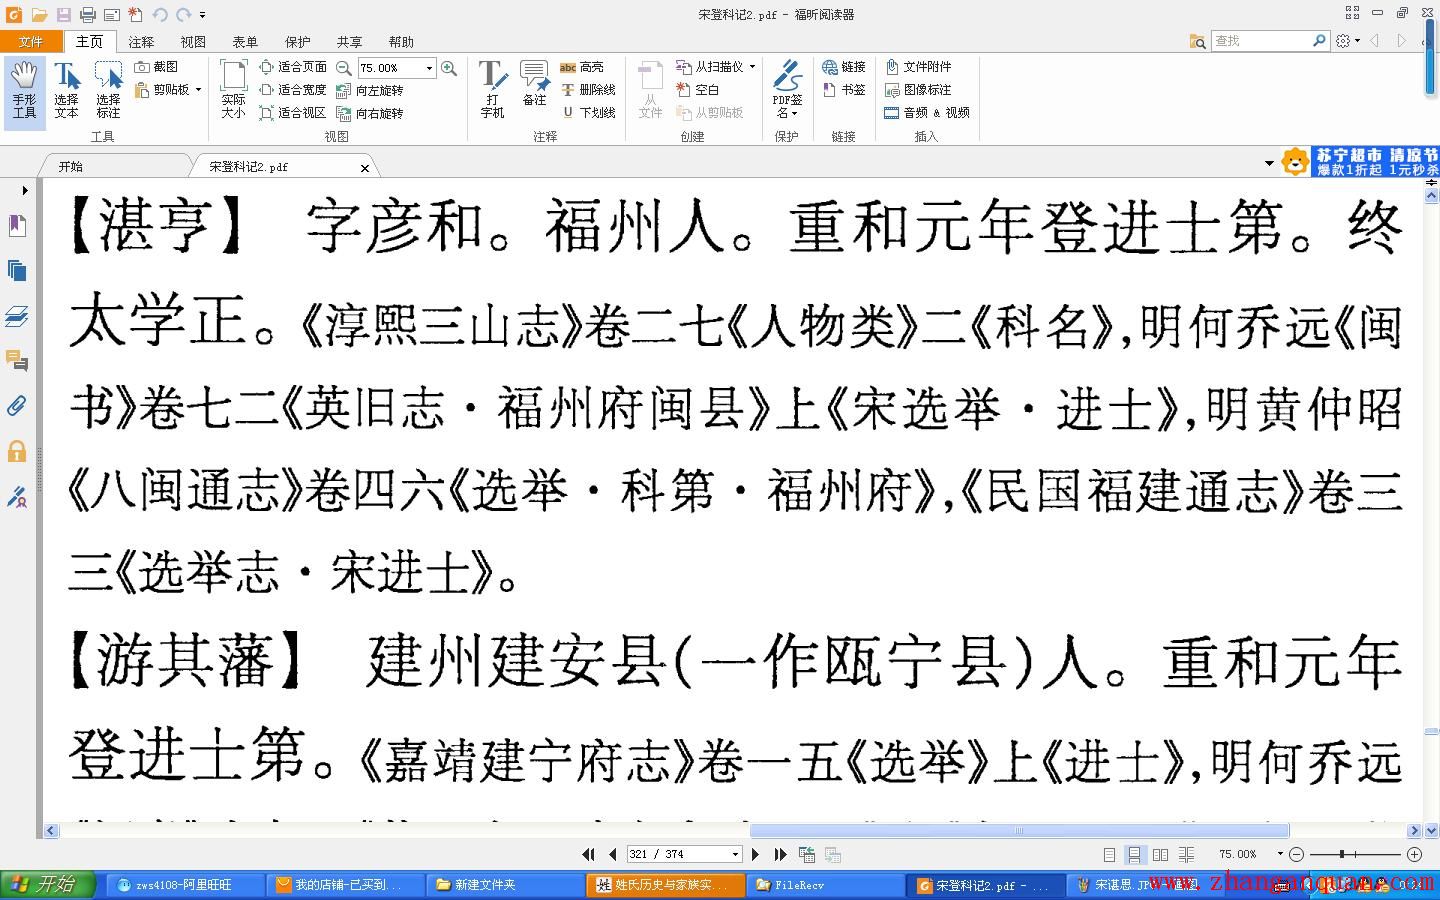
Task: Click the status bar zoom slider
Action: [1355, 854]
